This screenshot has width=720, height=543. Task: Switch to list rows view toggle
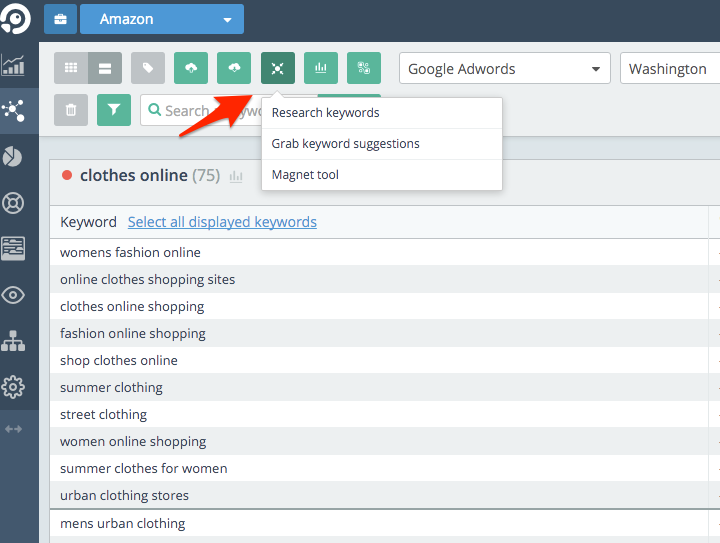click(105, 68)
